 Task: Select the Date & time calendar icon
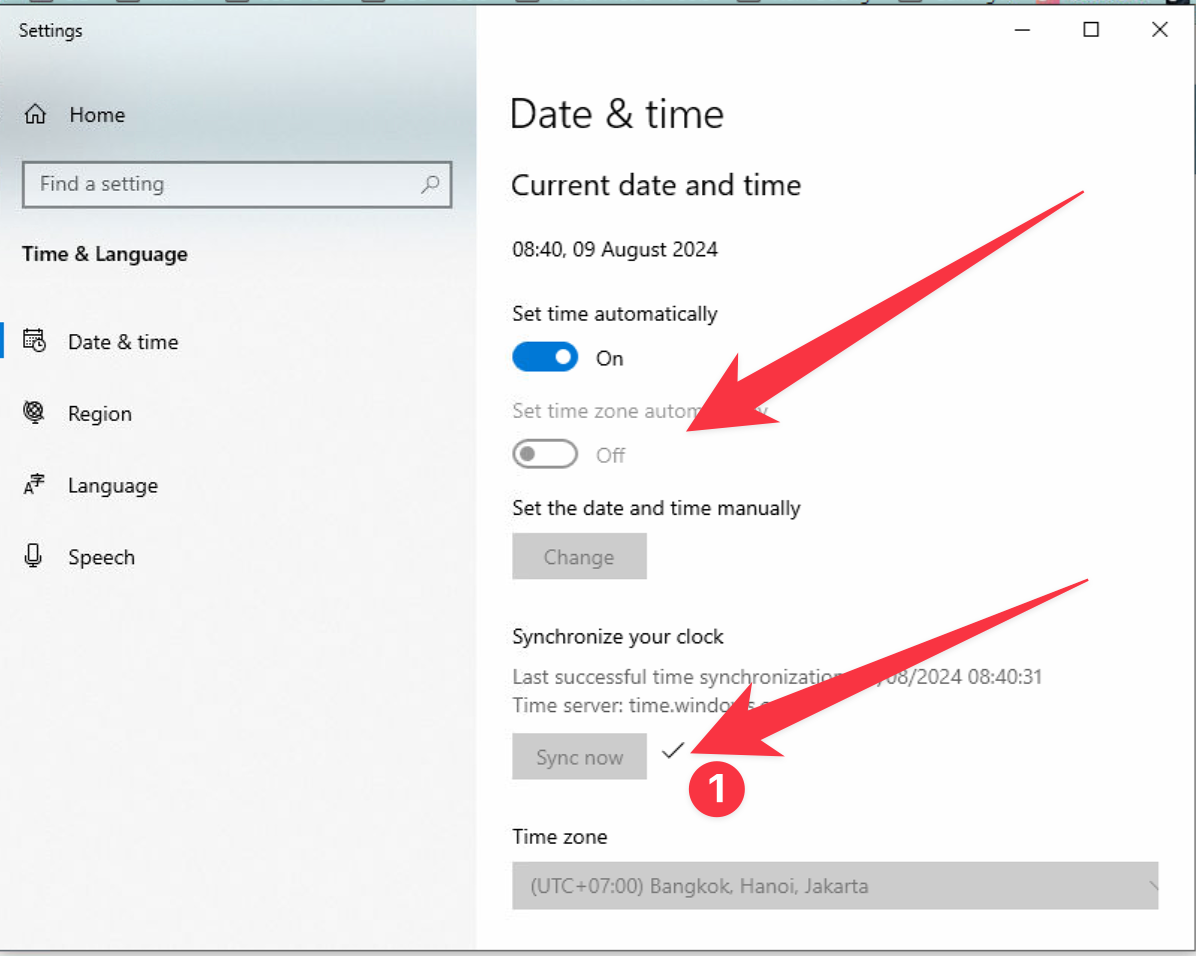click(x=35, y=341)
